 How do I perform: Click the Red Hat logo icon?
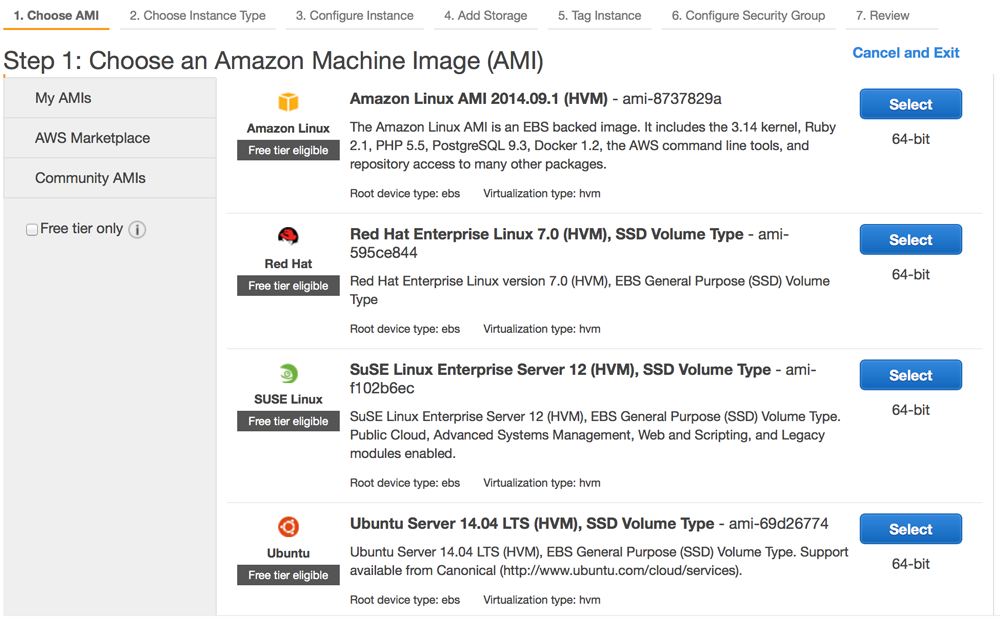(x=288, y=237)
